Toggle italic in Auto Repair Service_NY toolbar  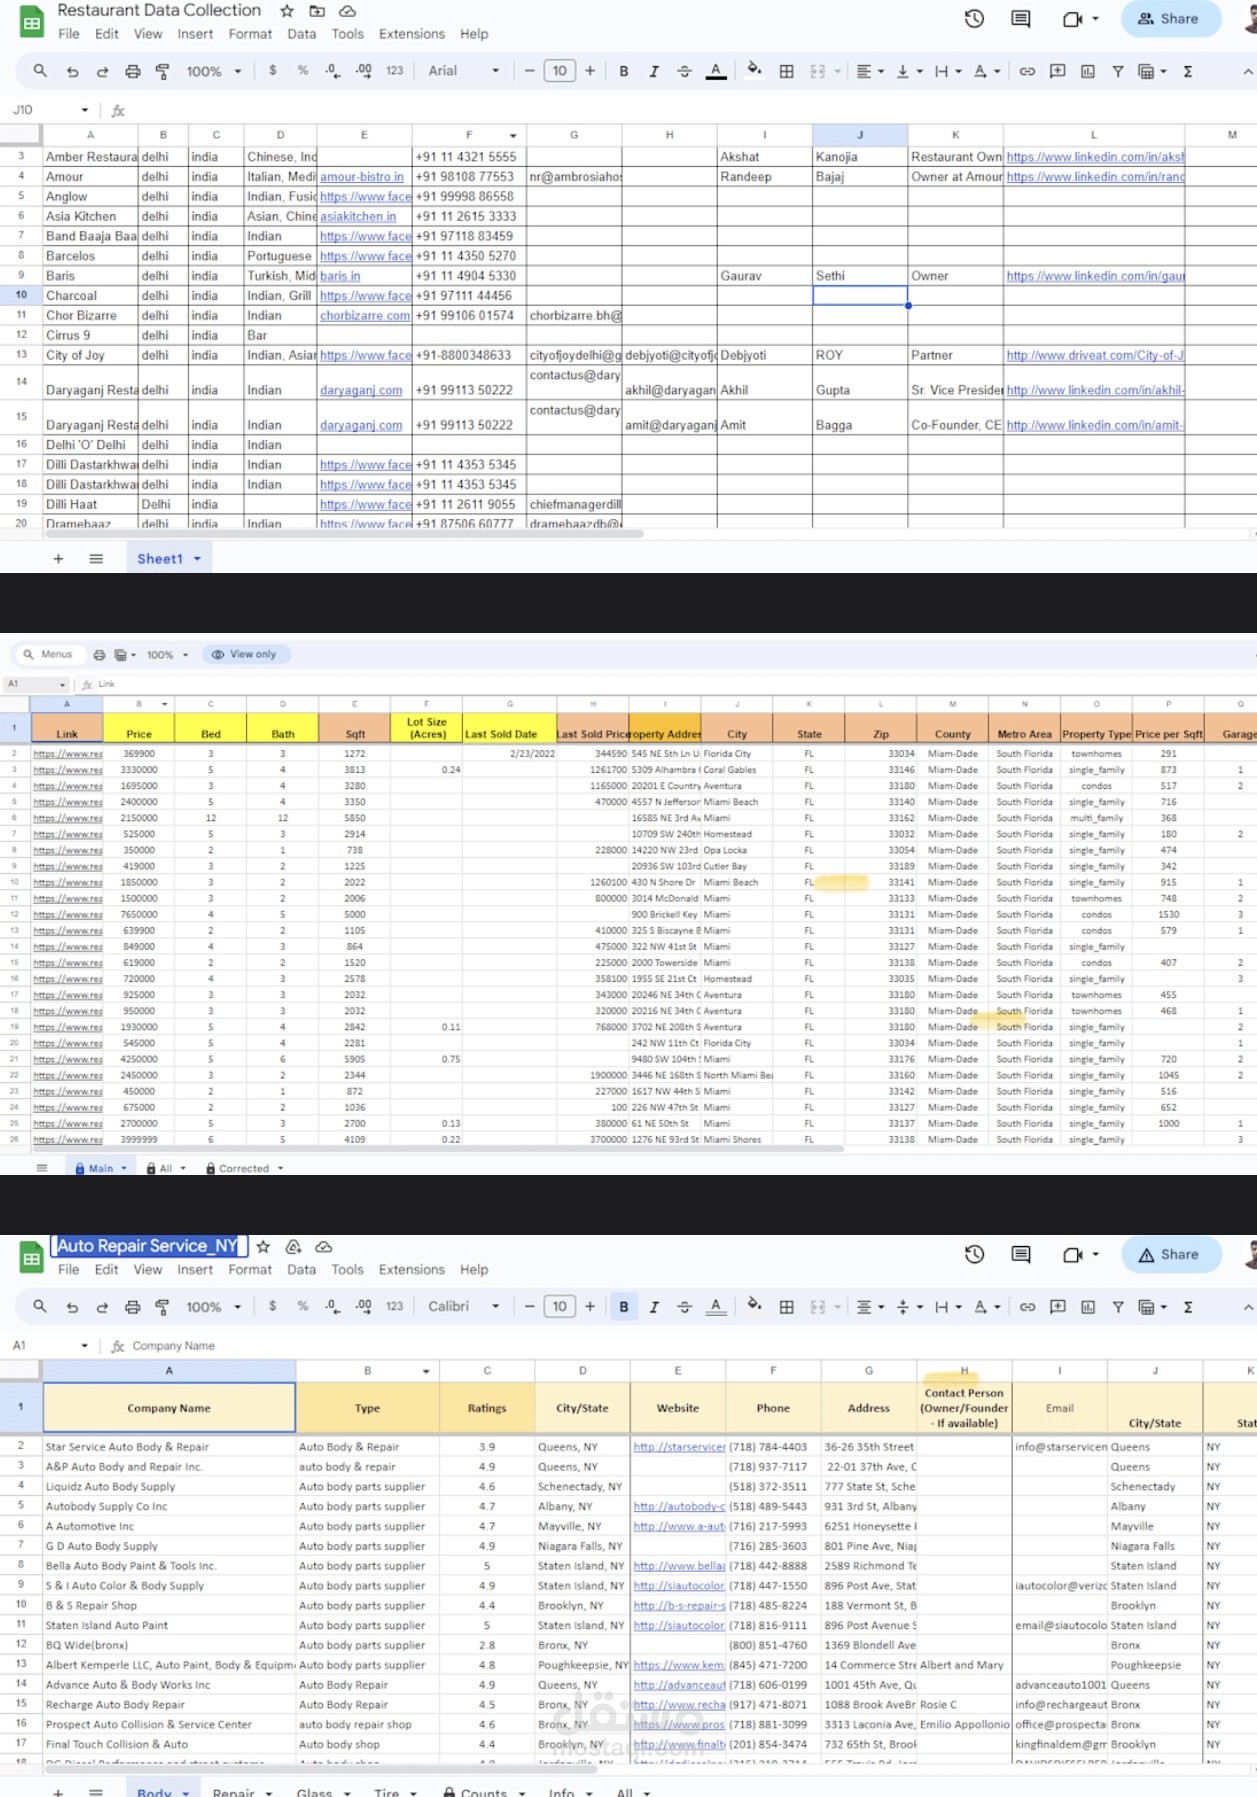tap(654, 1307)
